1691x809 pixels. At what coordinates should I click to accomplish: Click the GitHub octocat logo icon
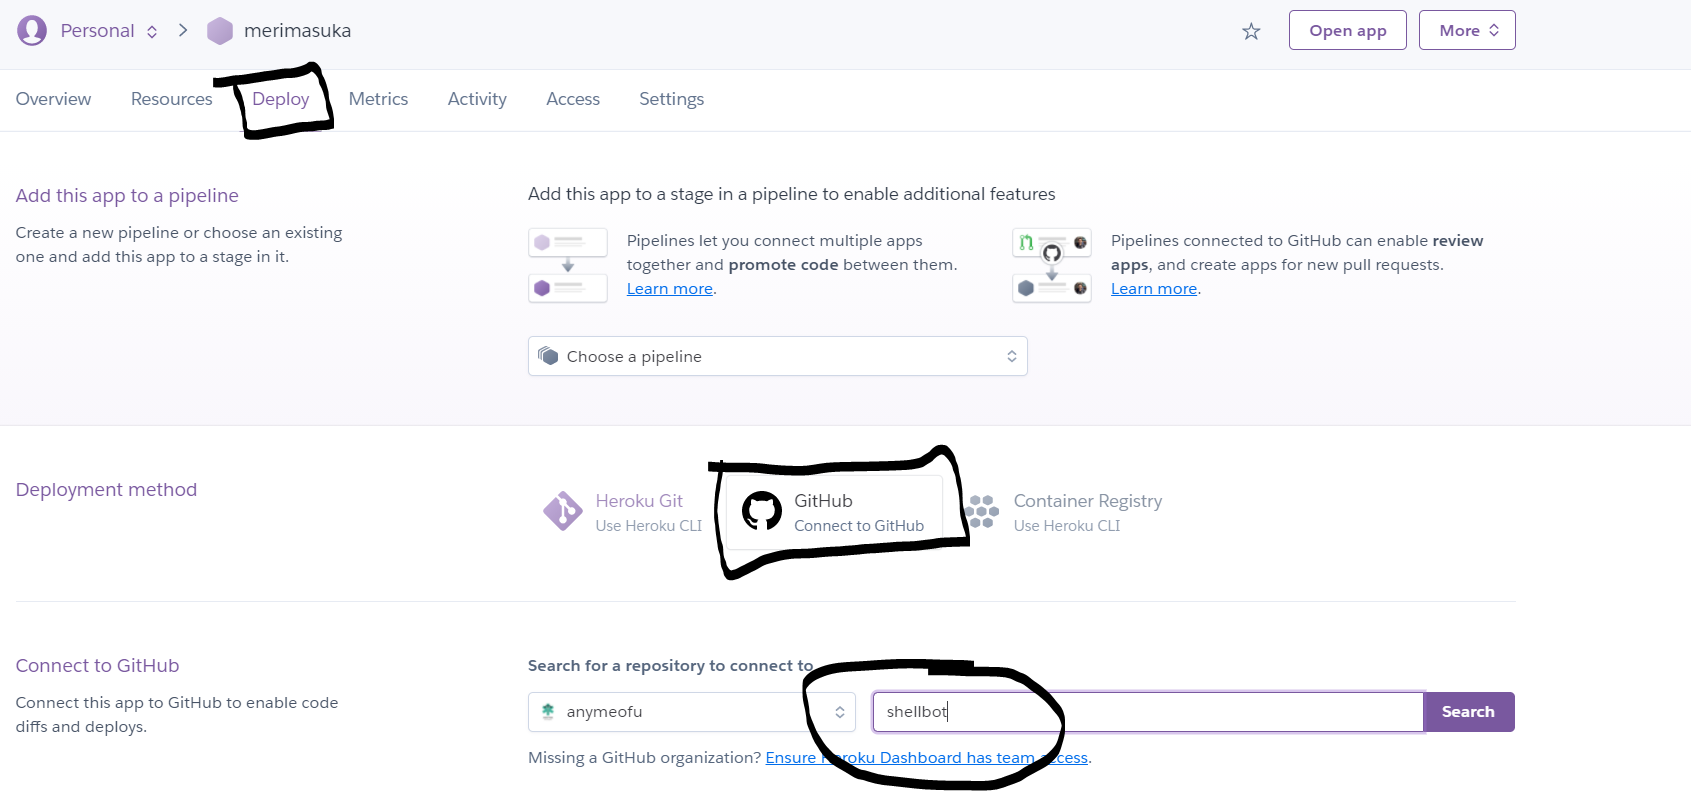coord(762,511)
